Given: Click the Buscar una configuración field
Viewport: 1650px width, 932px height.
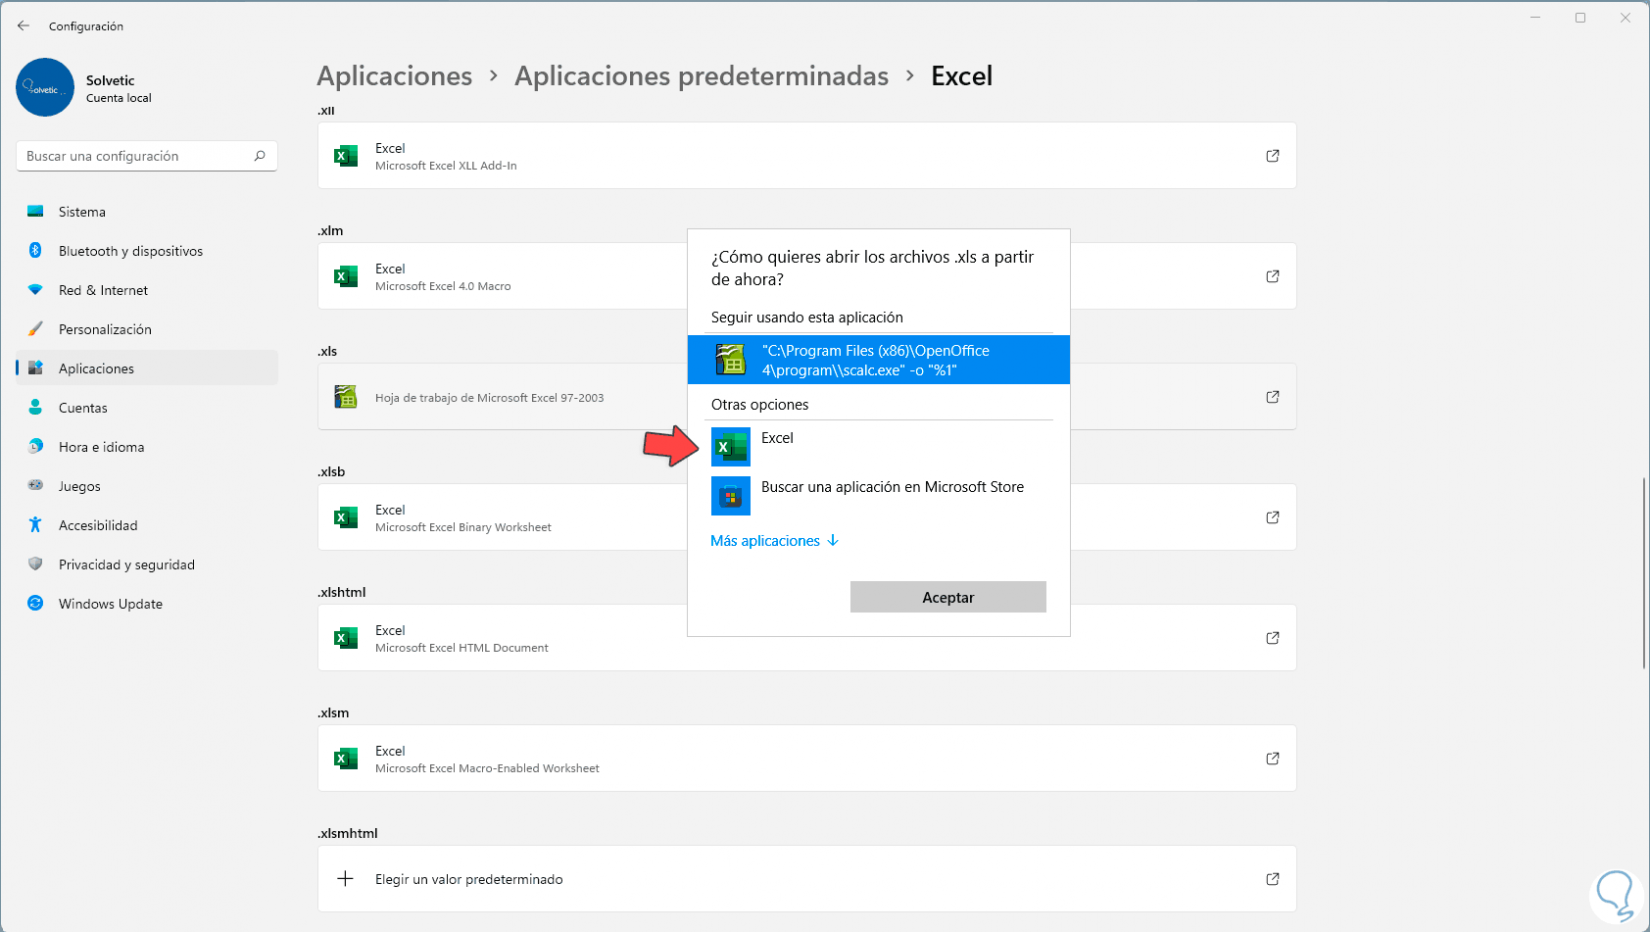Looking at the screenshot, I should pos(135,156).
